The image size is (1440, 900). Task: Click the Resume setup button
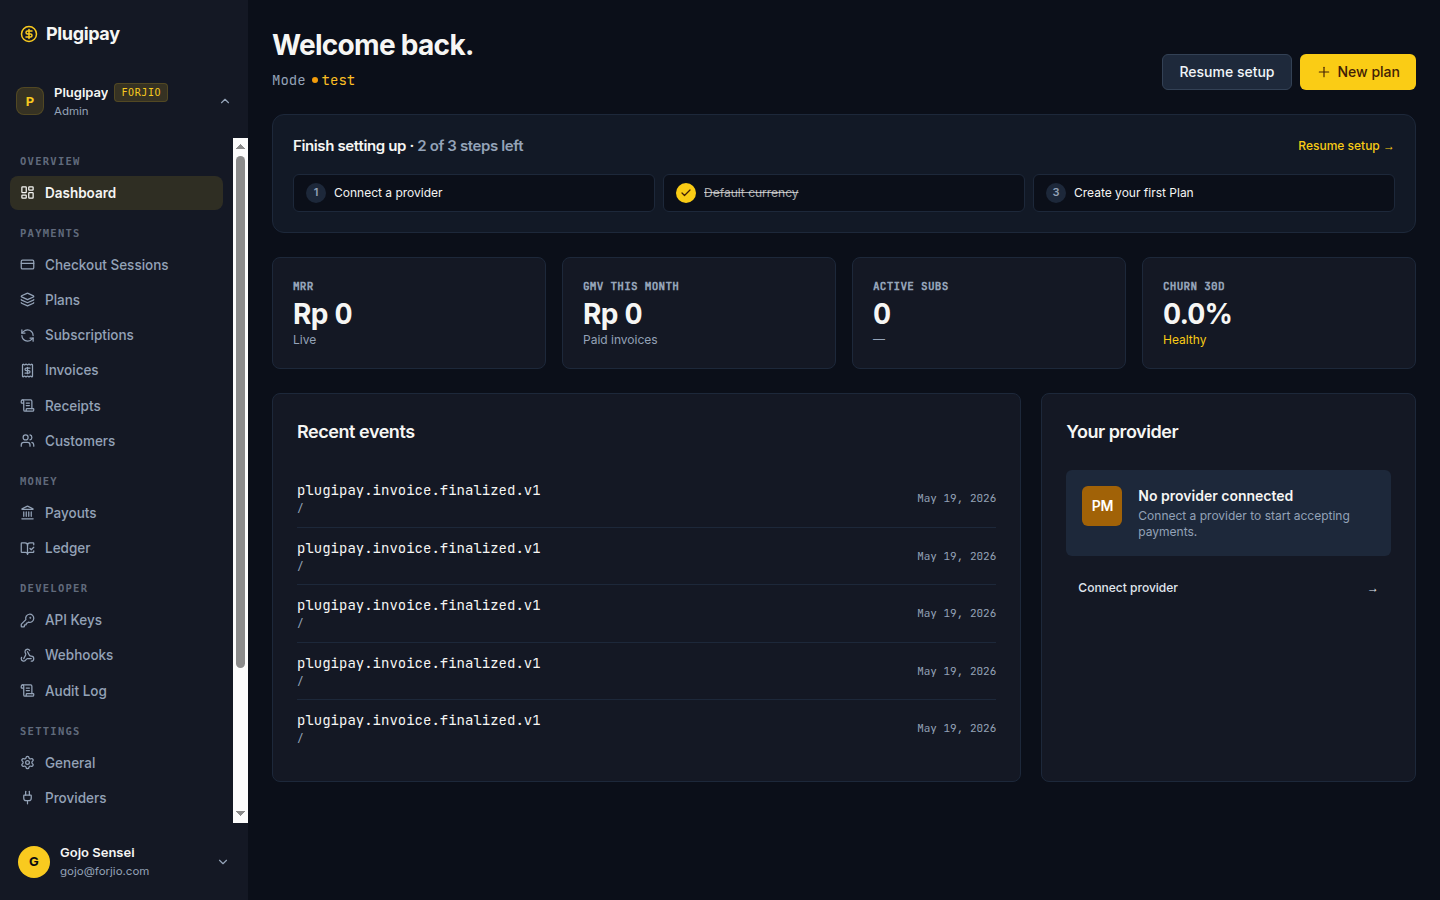(1227, 72)
